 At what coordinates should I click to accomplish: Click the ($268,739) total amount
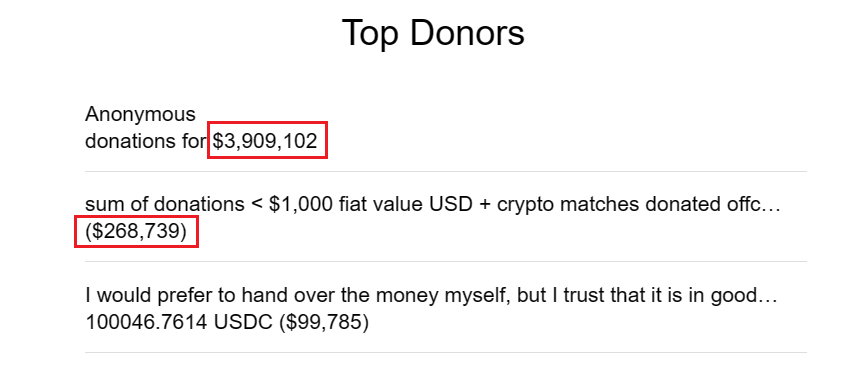point(136,231)
